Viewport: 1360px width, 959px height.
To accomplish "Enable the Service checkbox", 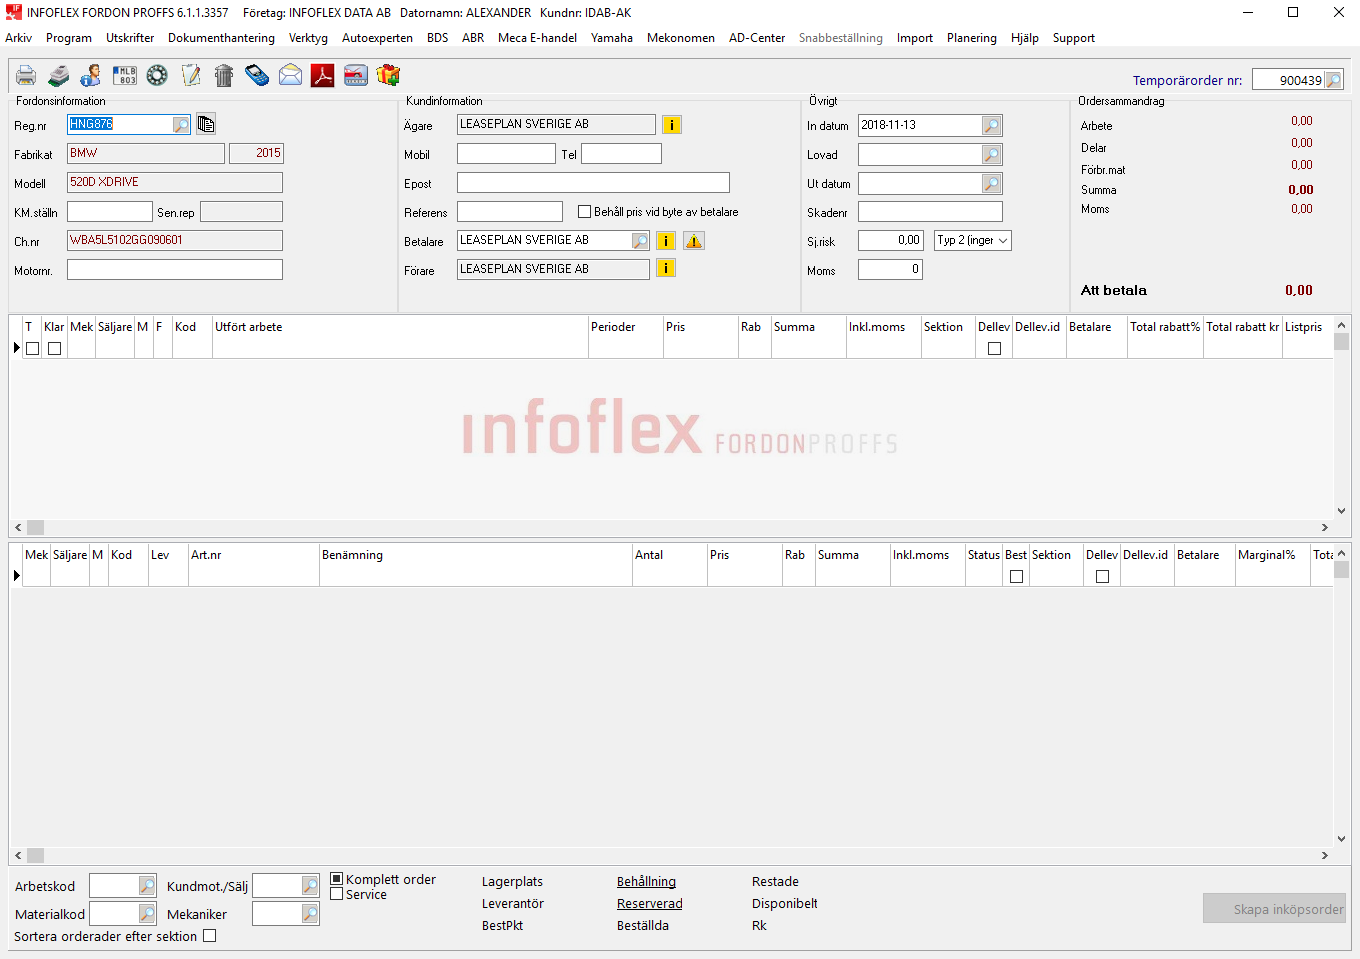I will point(337,894).
